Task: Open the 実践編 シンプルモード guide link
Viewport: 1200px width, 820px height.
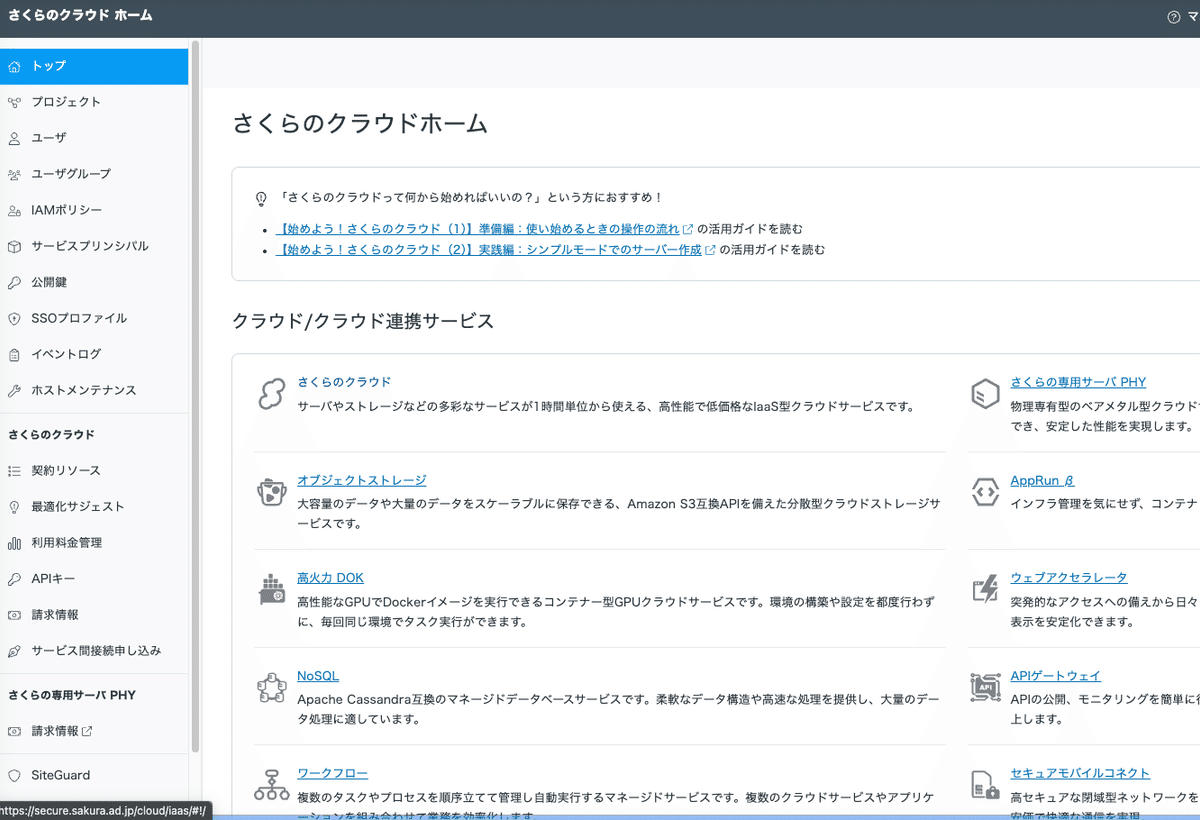Action: [x=496, y=250]
